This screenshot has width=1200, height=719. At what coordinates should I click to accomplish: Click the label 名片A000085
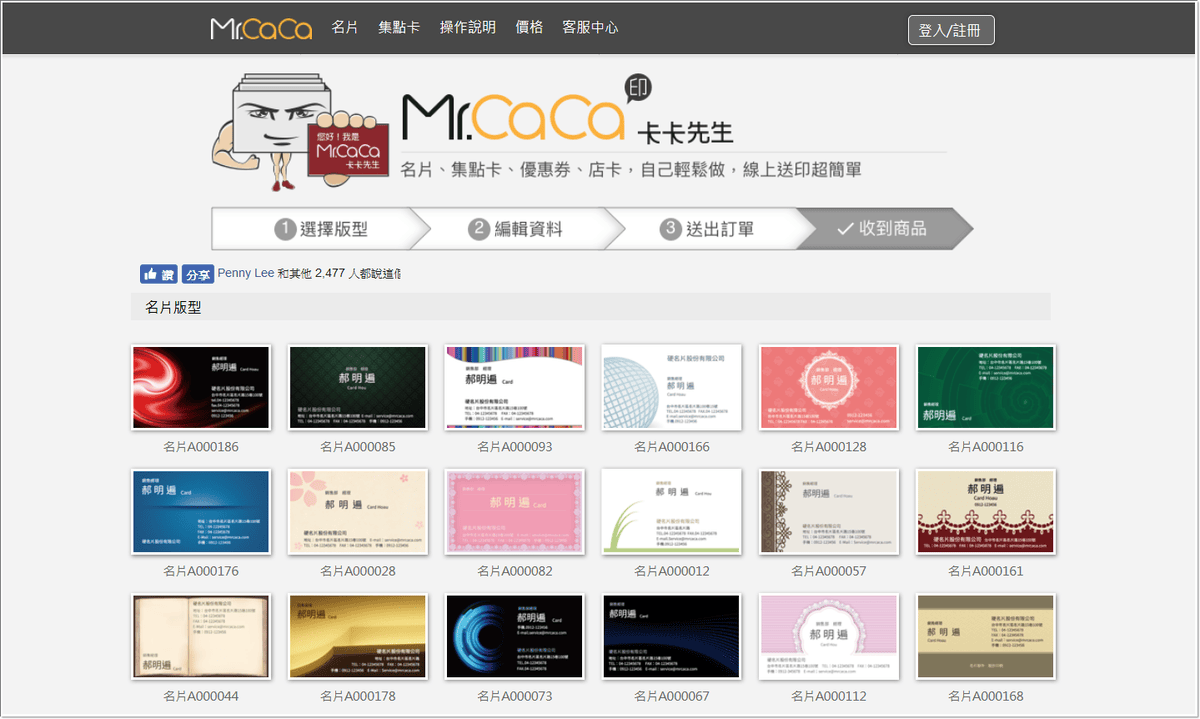click(x=358, y=447)
